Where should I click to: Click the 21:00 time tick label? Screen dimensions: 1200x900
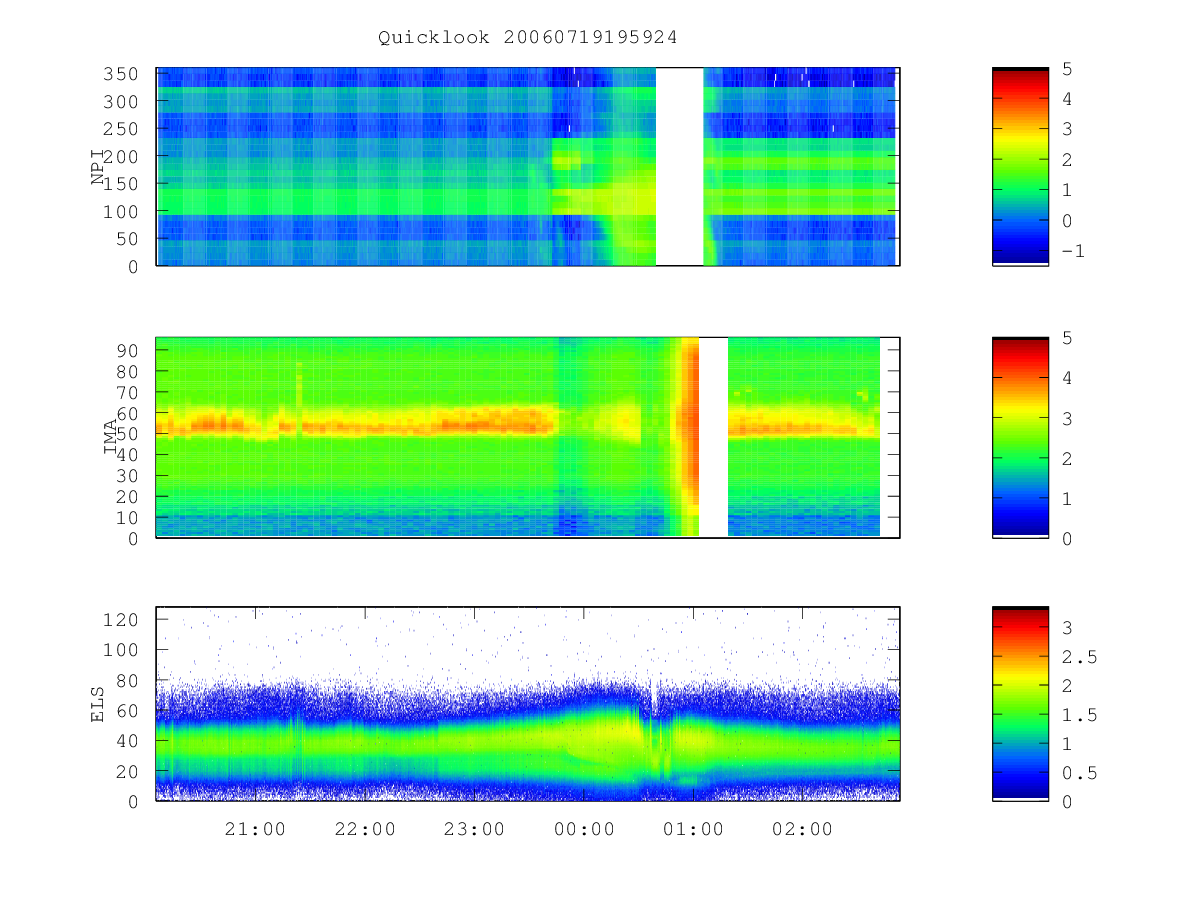[255, 829]
